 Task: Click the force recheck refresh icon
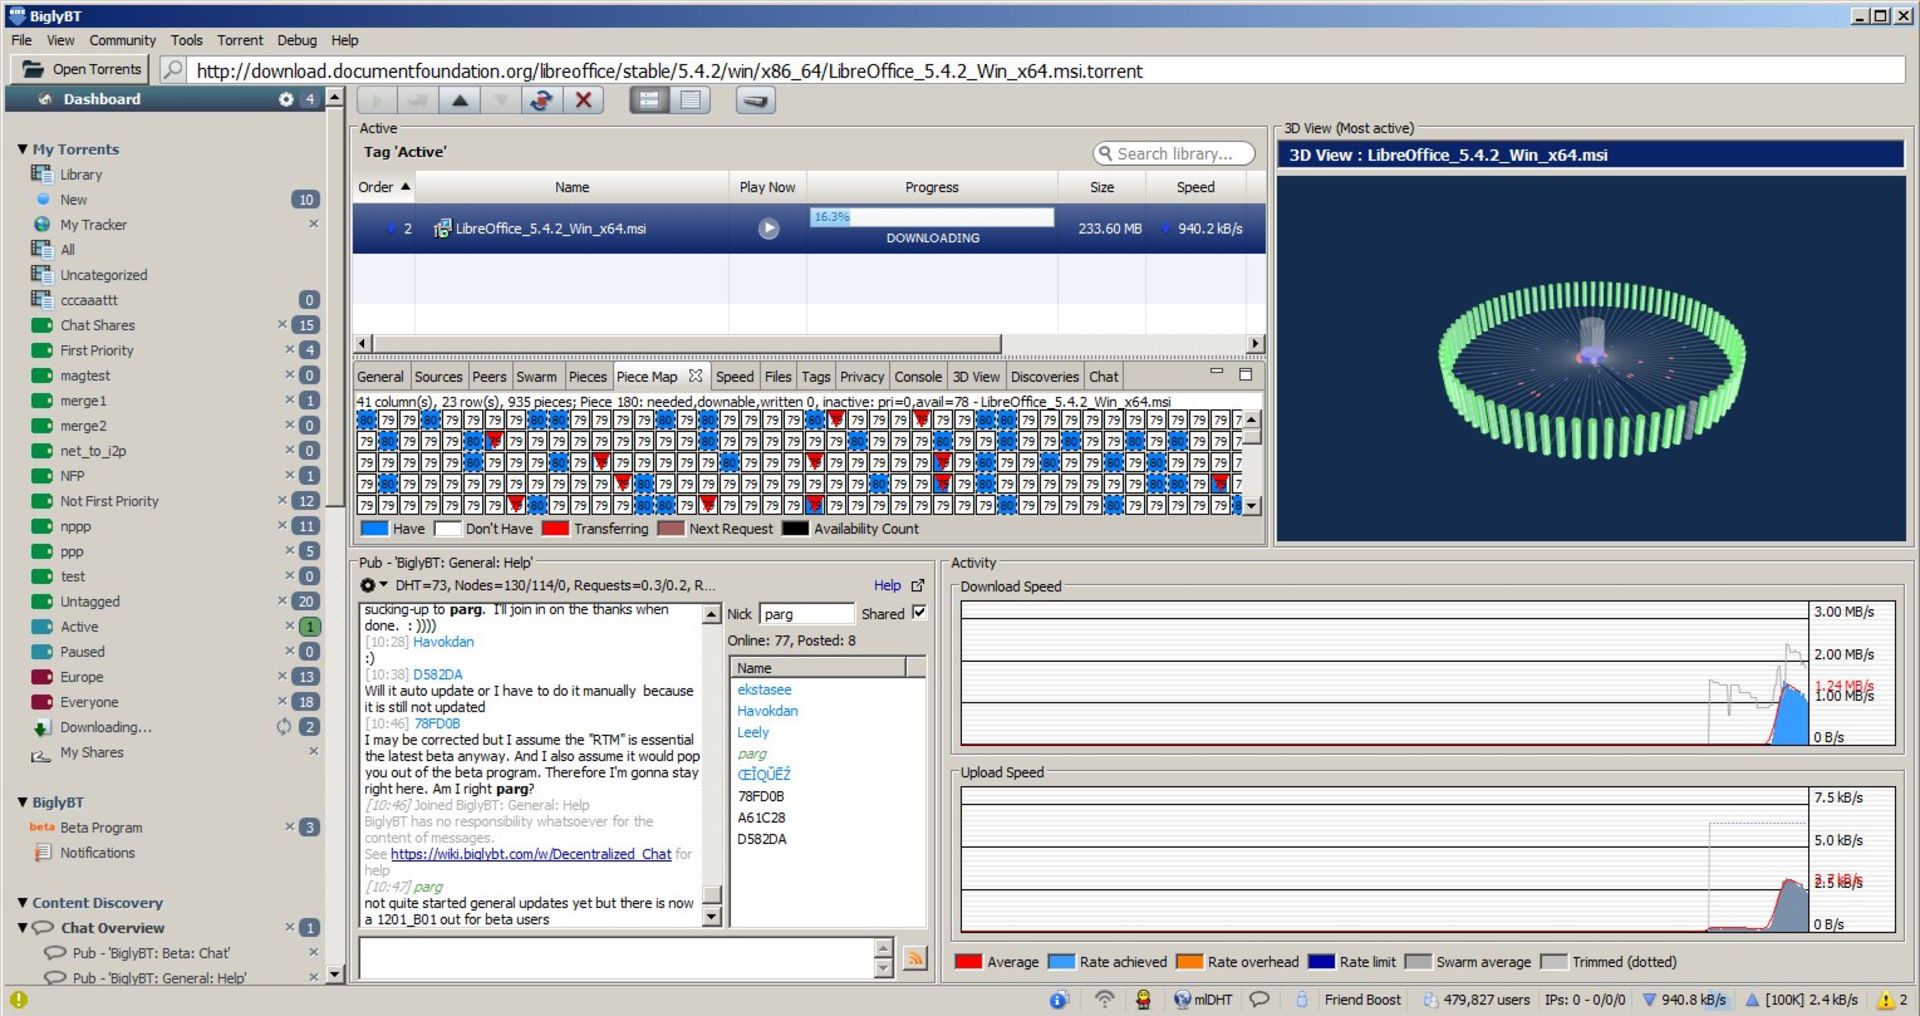pyautogui.click(x=541, y=100)
